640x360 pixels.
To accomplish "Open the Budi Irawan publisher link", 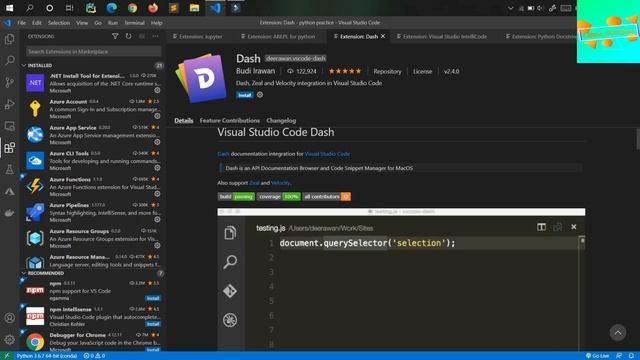I will [255, 71].
